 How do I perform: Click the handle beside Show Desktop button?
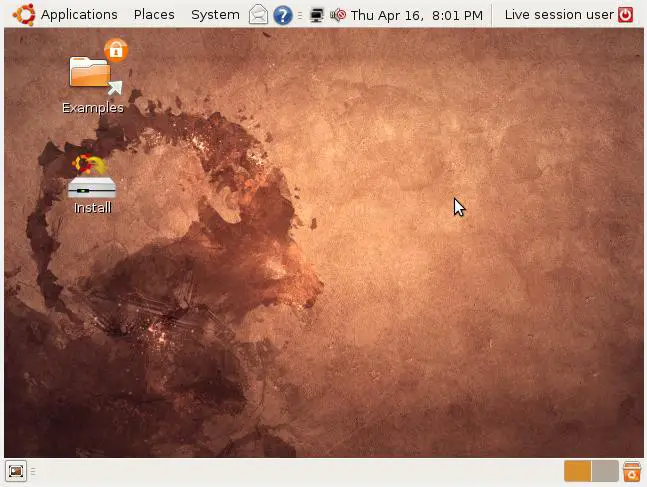point(33,471)
